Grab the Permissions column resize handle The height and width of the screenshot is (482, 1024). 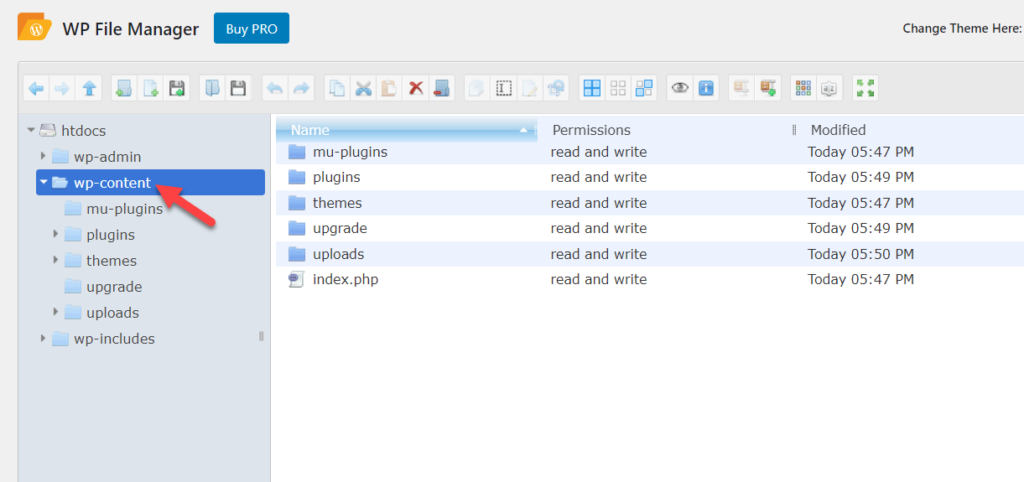pyautogui.click(x=794, y=130)
